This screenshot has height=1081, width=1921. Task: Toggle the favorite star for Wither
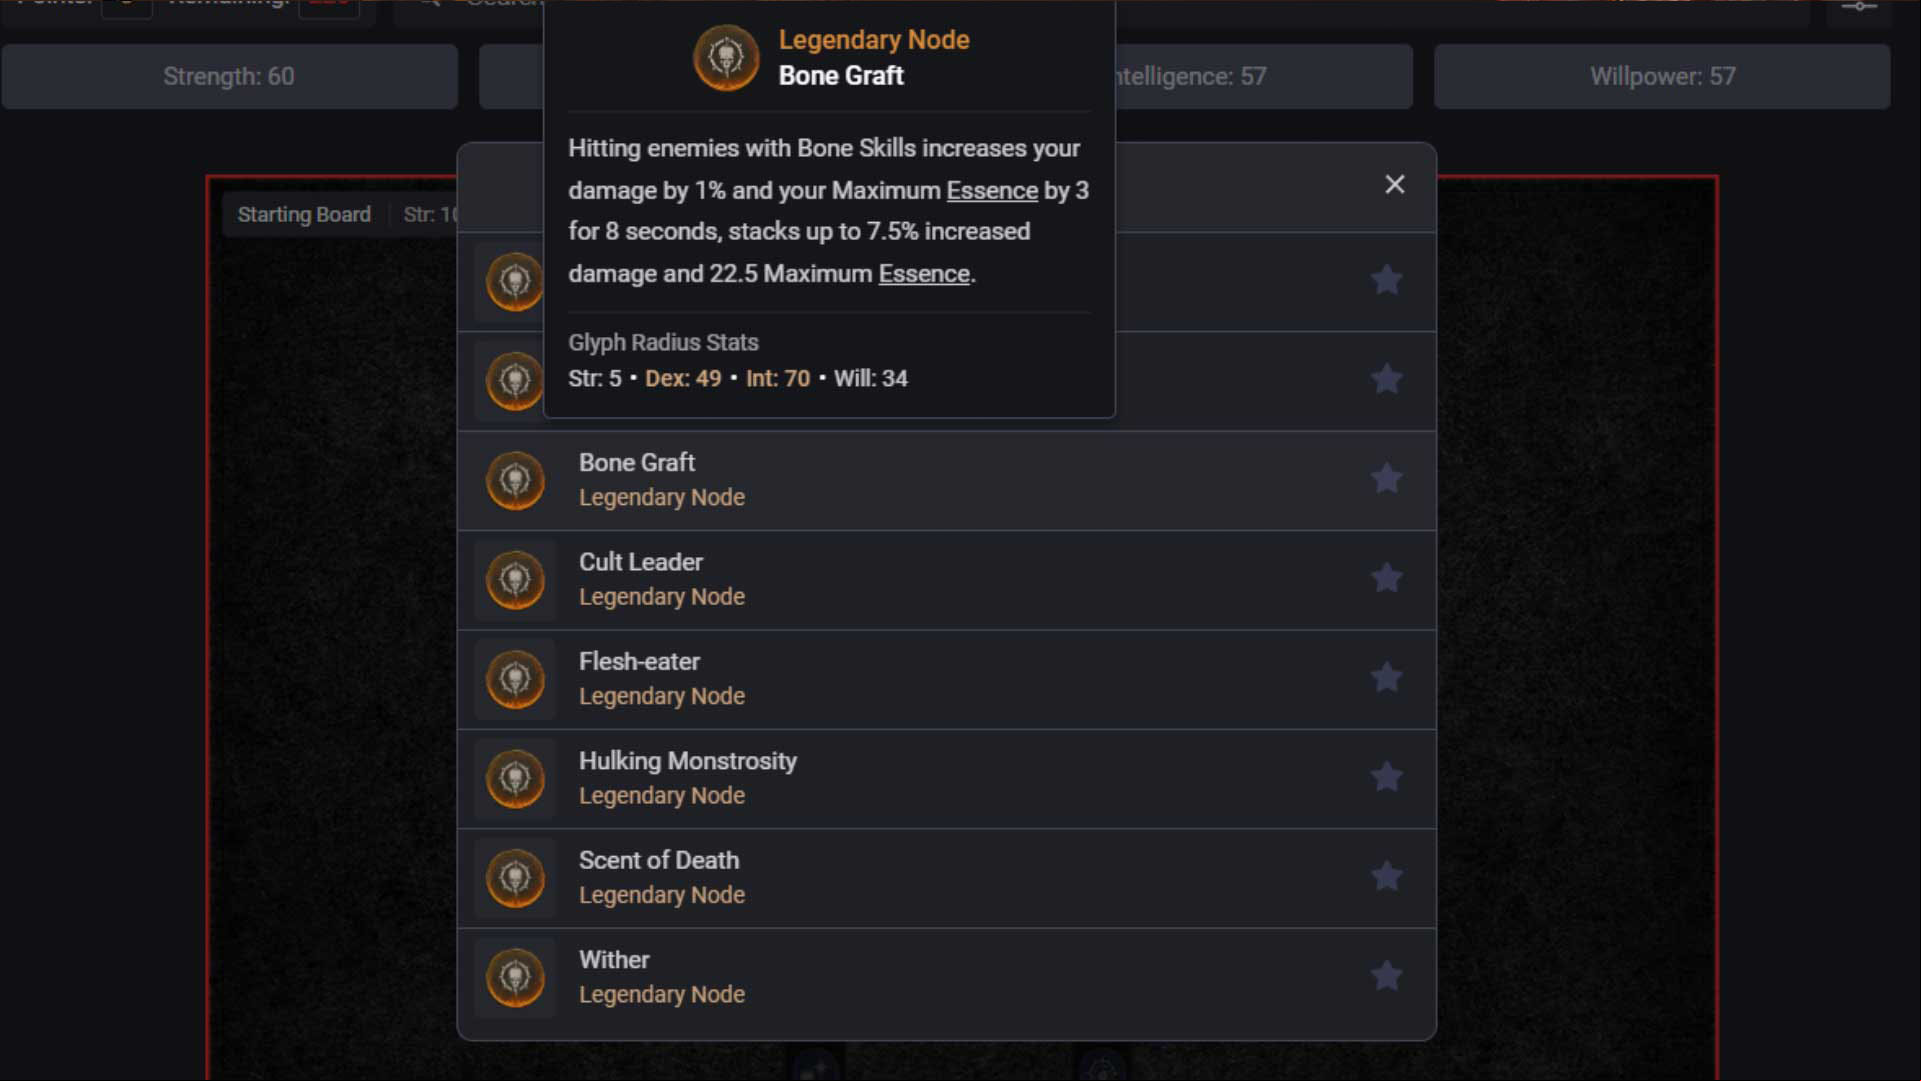pyautogui.click(x=1386, y=976)
